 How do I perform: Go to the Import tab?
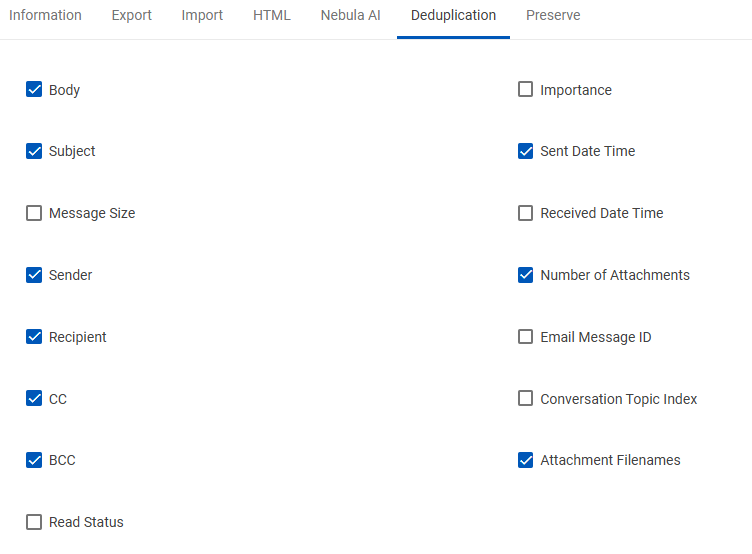(202, 15)
